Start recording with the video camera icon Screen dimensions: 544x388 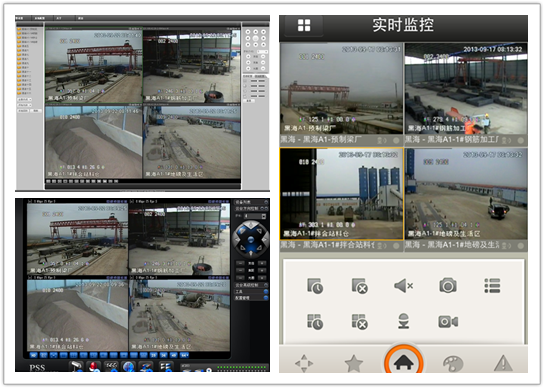(x=448, y=322)
